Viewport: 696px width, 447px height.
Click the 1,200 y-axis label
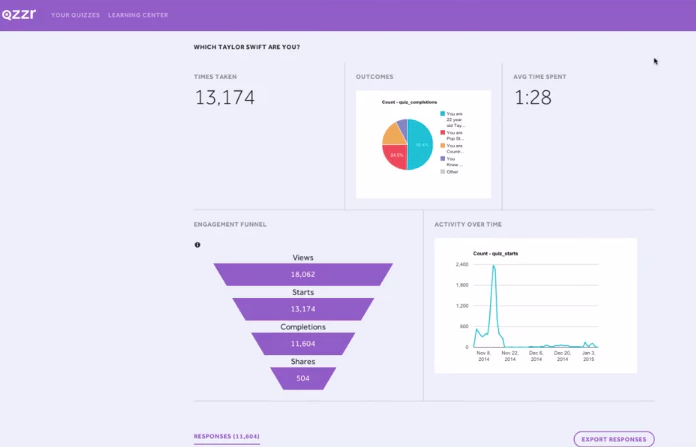tap(462, 306)
